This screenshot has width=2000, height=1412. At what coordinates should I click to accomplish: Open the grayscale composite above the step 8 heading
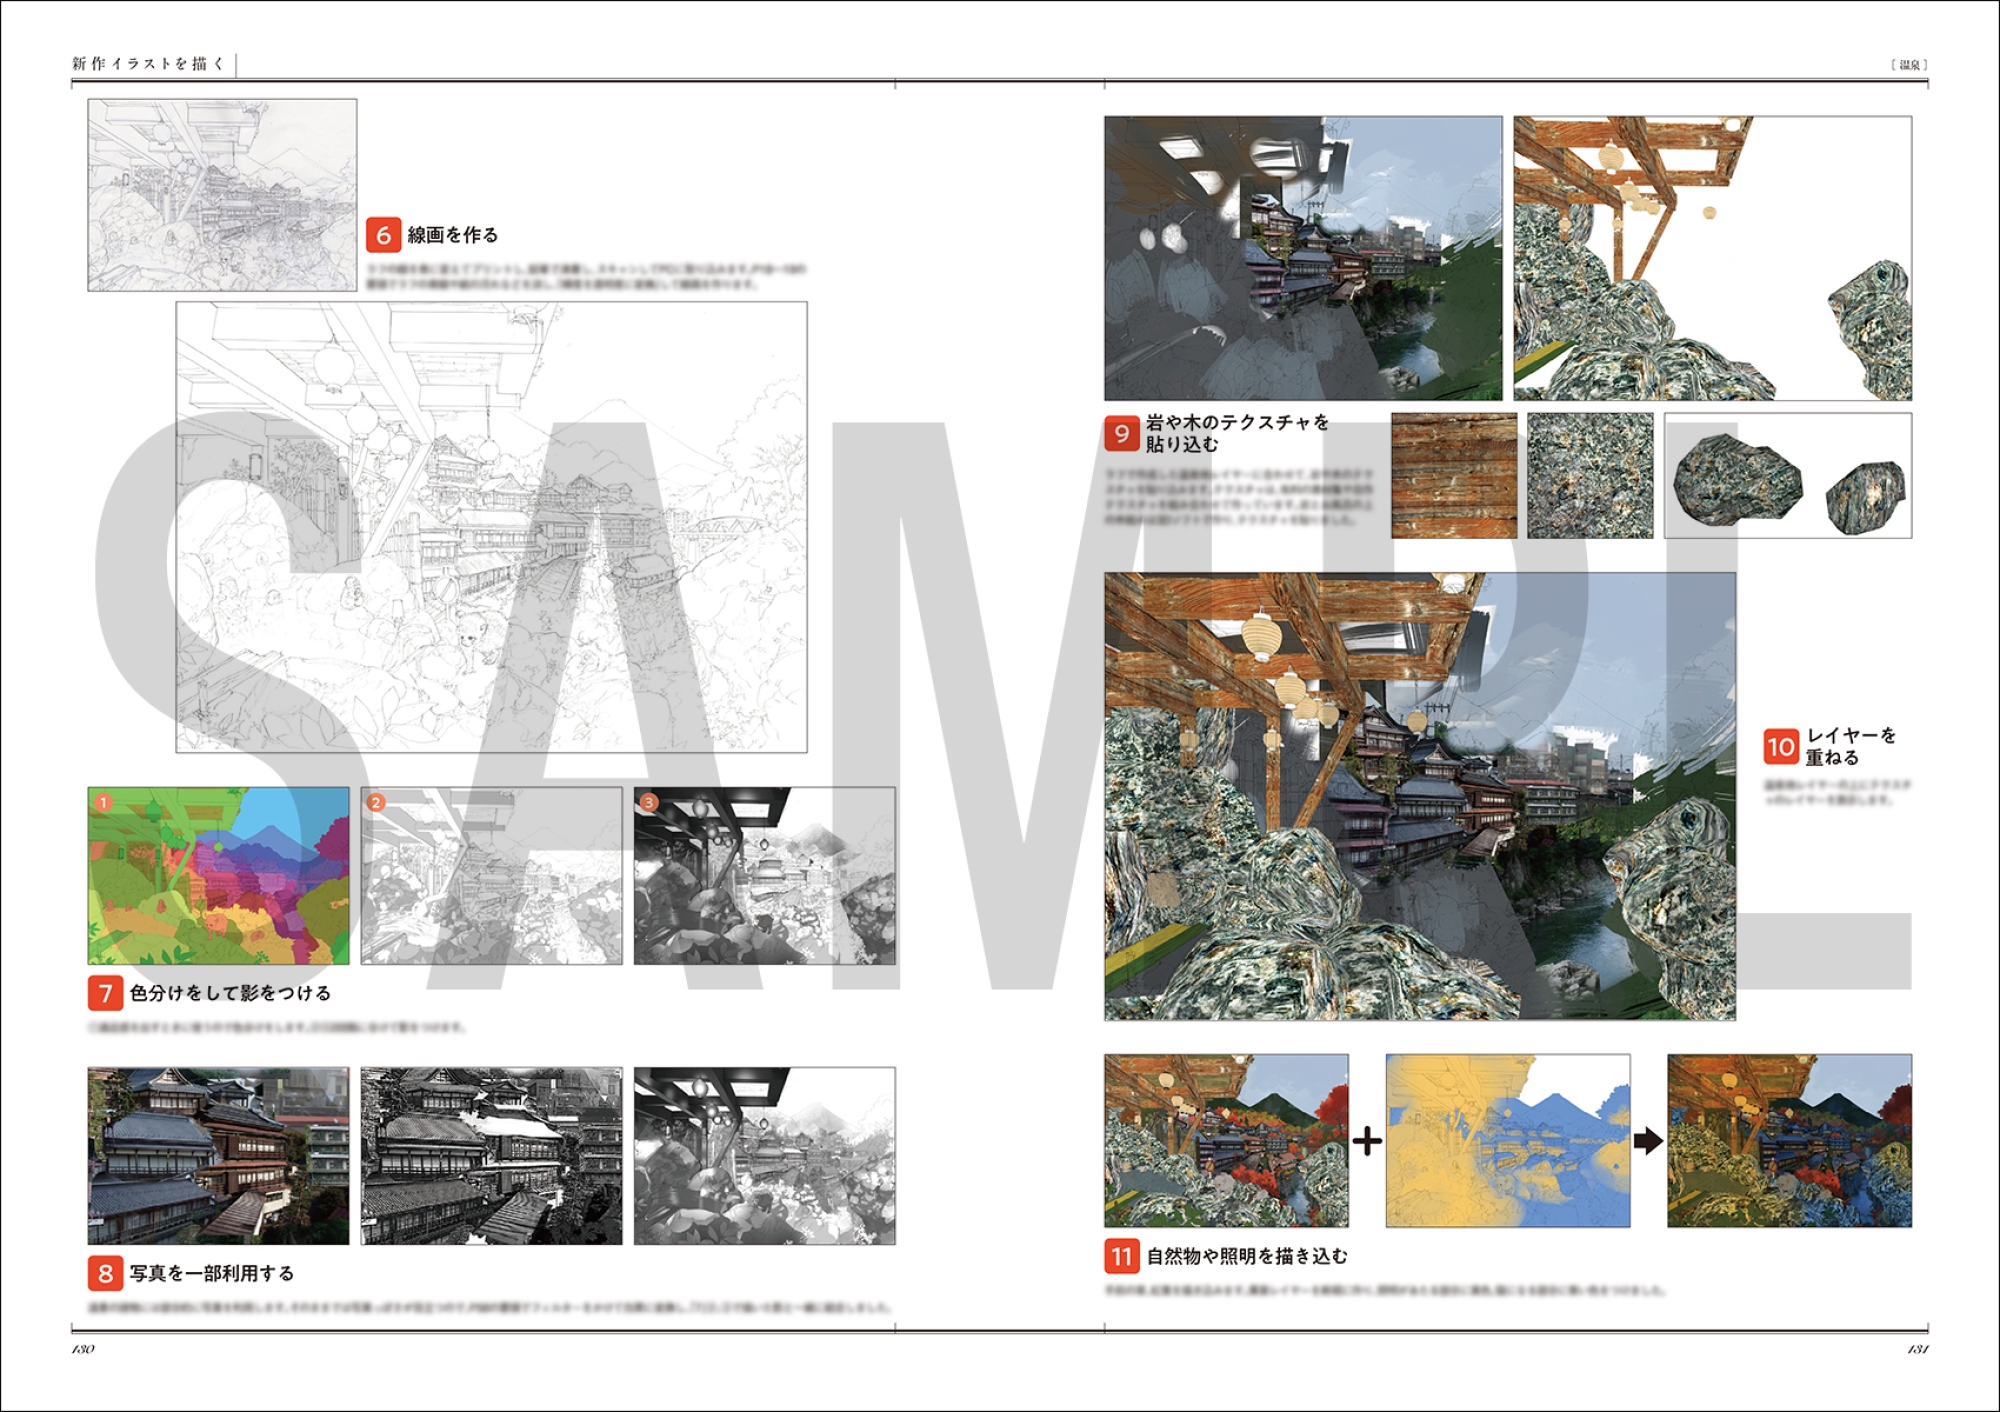pyautogui.click(x=764, y=1156)
